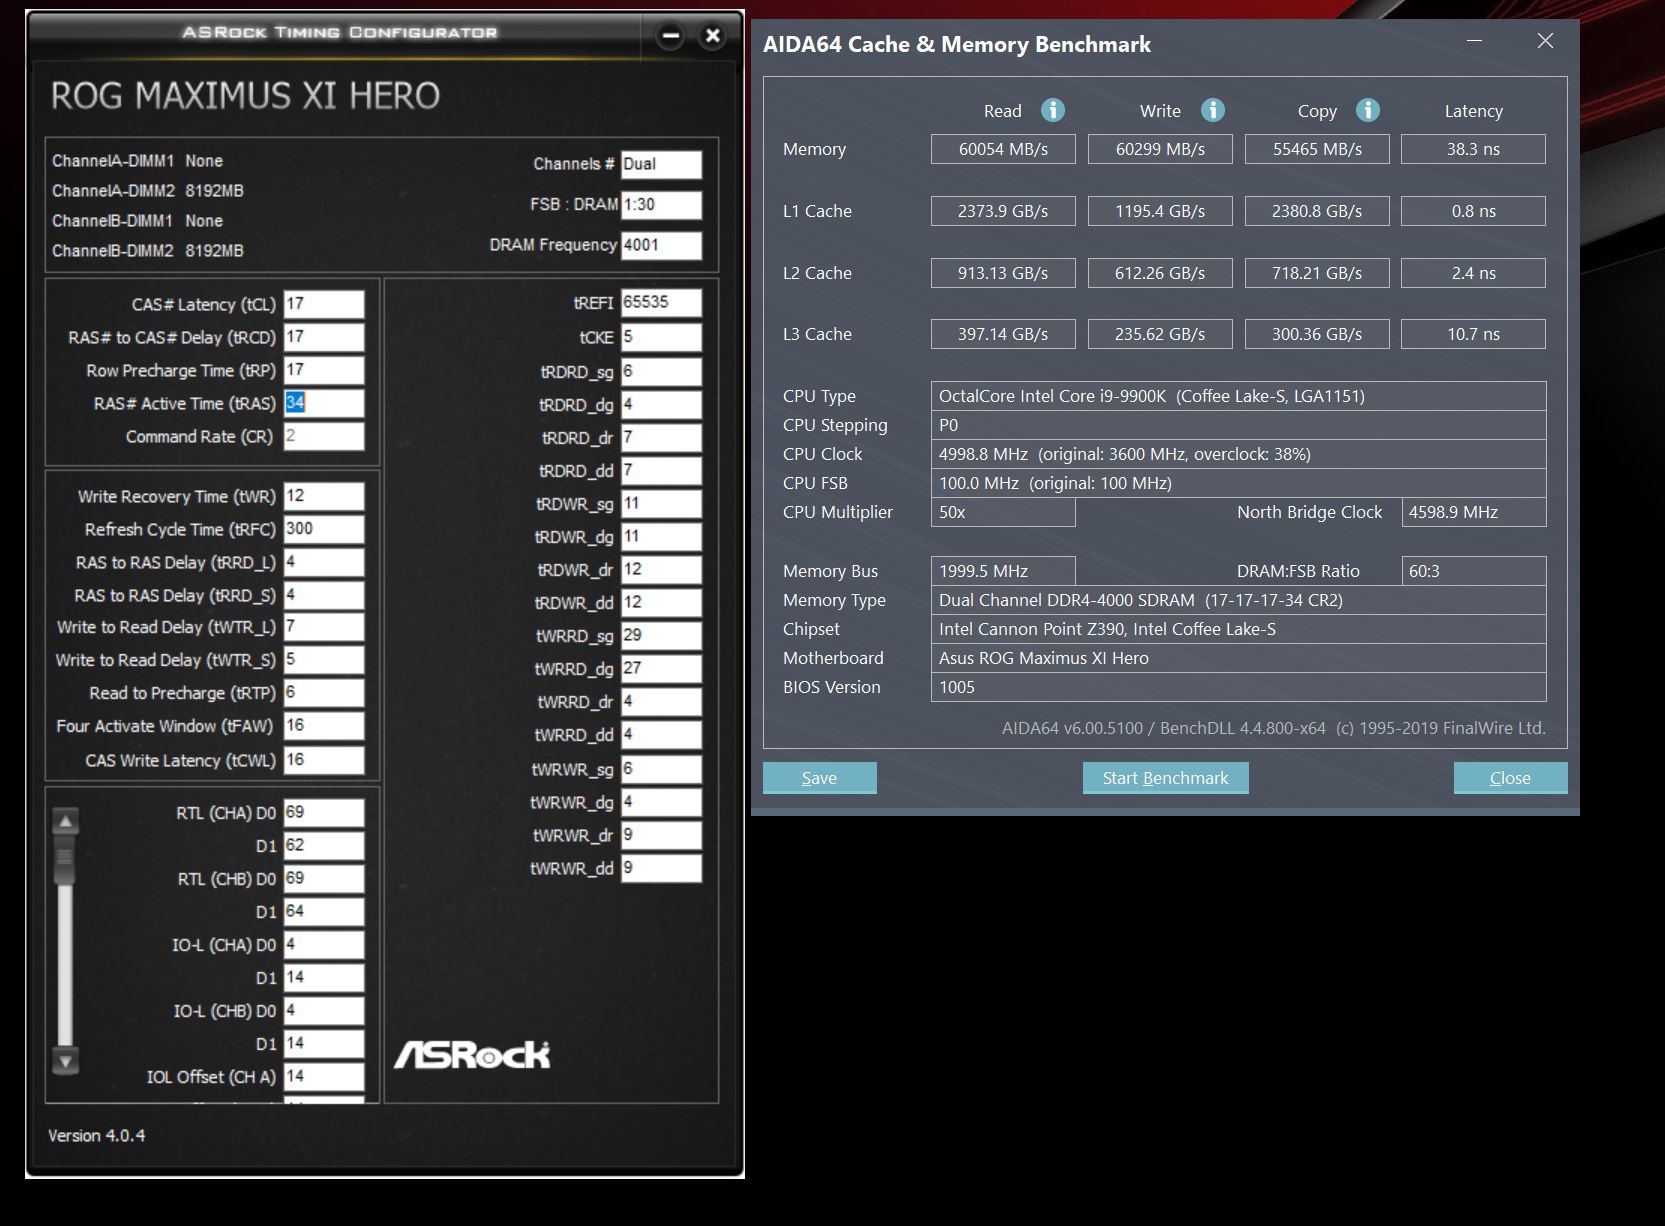
Task: Select the IO-L (CHA) D0 field
Action: (324, 945)
